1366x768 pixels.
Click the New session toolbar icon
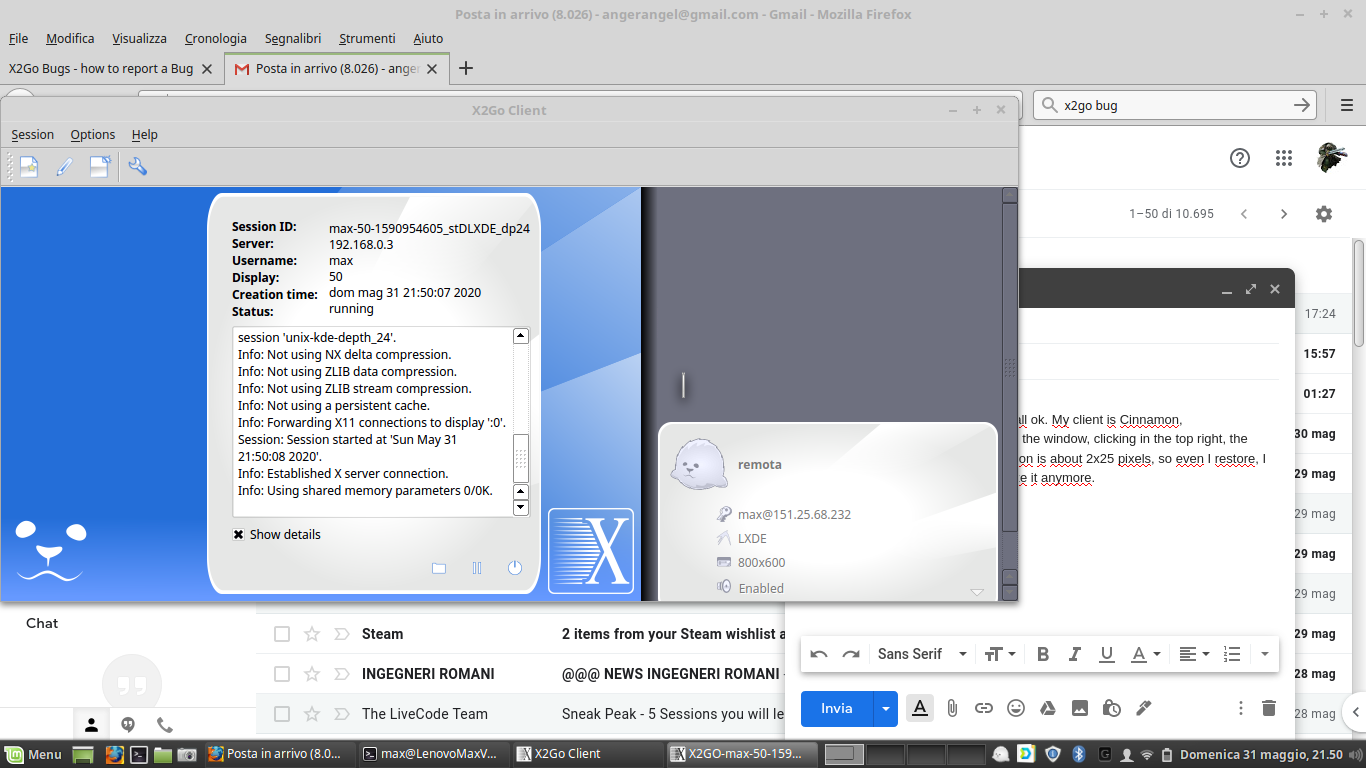point(28,167)
